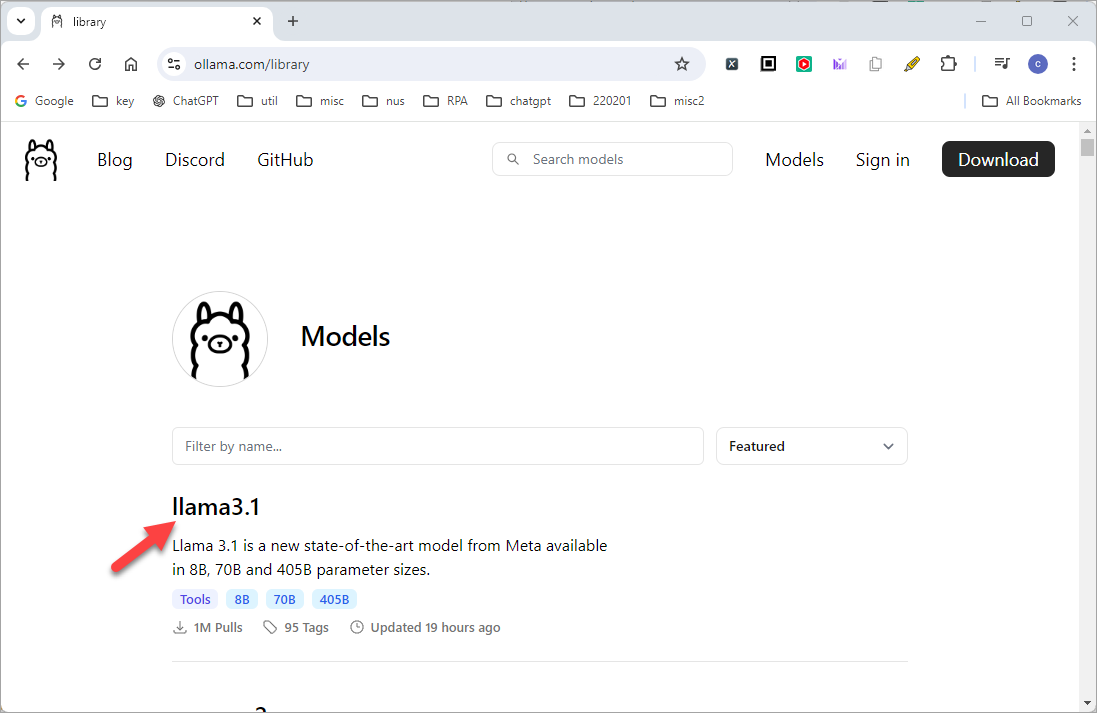Open the Discord link
Viewport: 1097px width, 713px height.
click(194, 160)
